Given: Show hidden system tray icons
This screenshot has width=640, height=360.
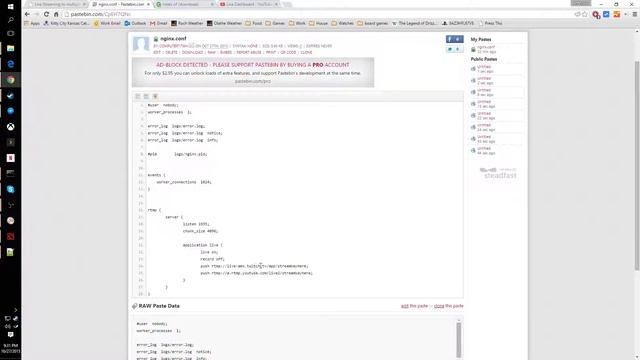Looking at the screenshot, I should tap(16, 310).
